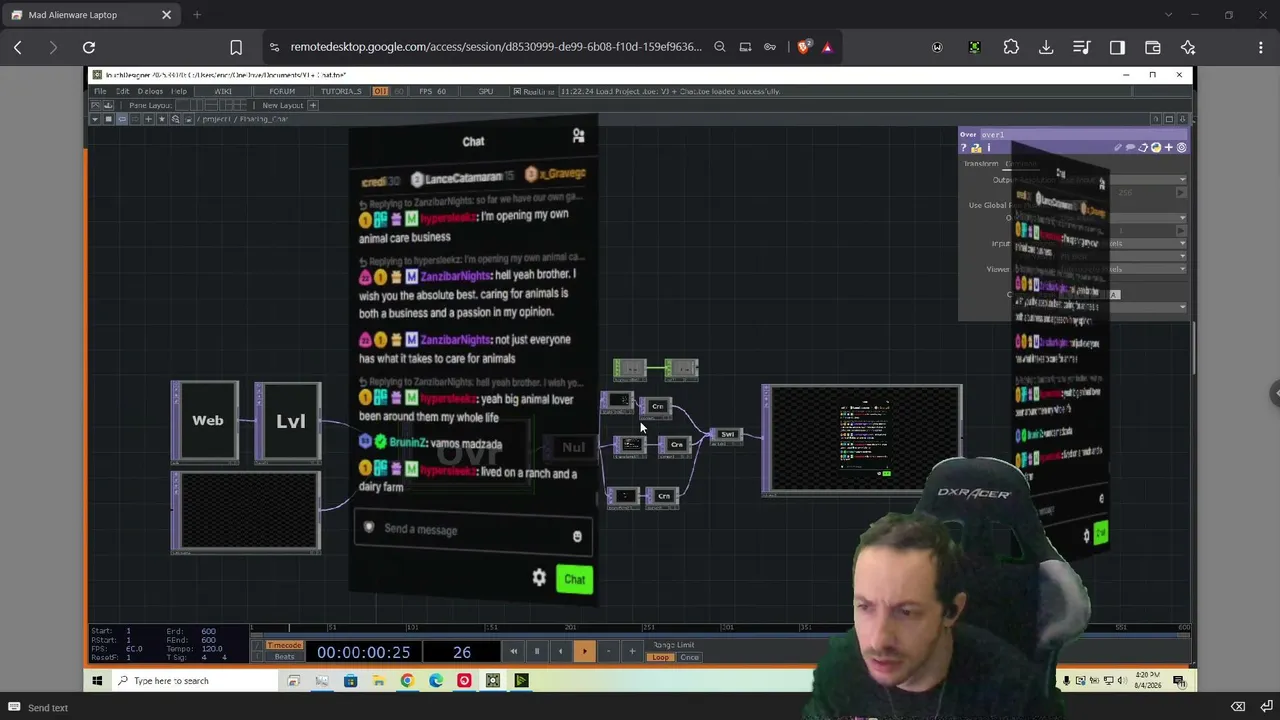1280x720 pixels.
Task: Open the Windows Start menu
Action: click(97, 681)
